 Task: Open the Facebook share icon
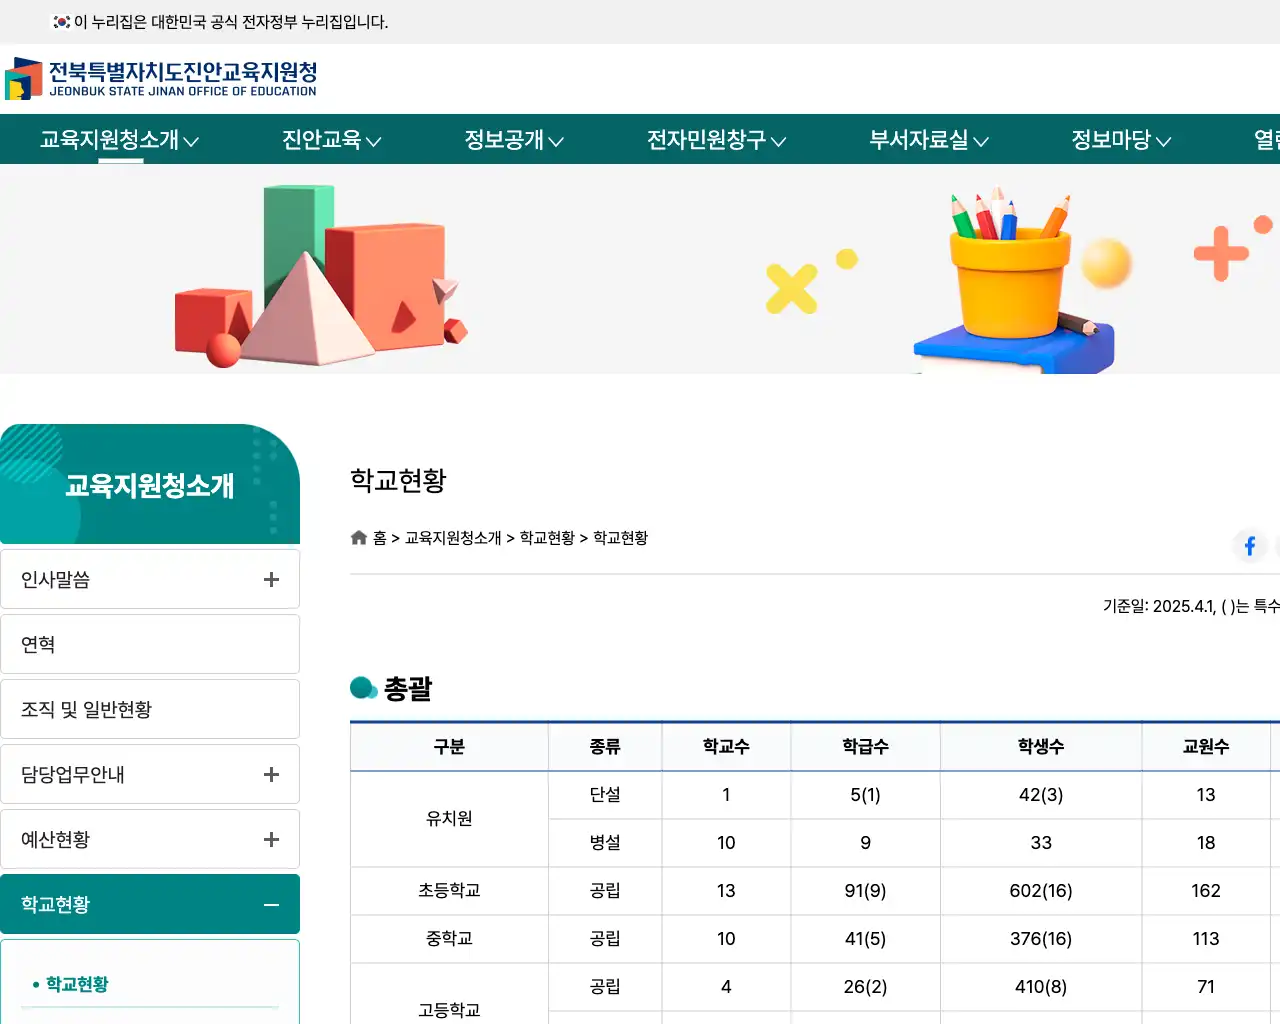pyautogui.click(x=1249, y=545)
